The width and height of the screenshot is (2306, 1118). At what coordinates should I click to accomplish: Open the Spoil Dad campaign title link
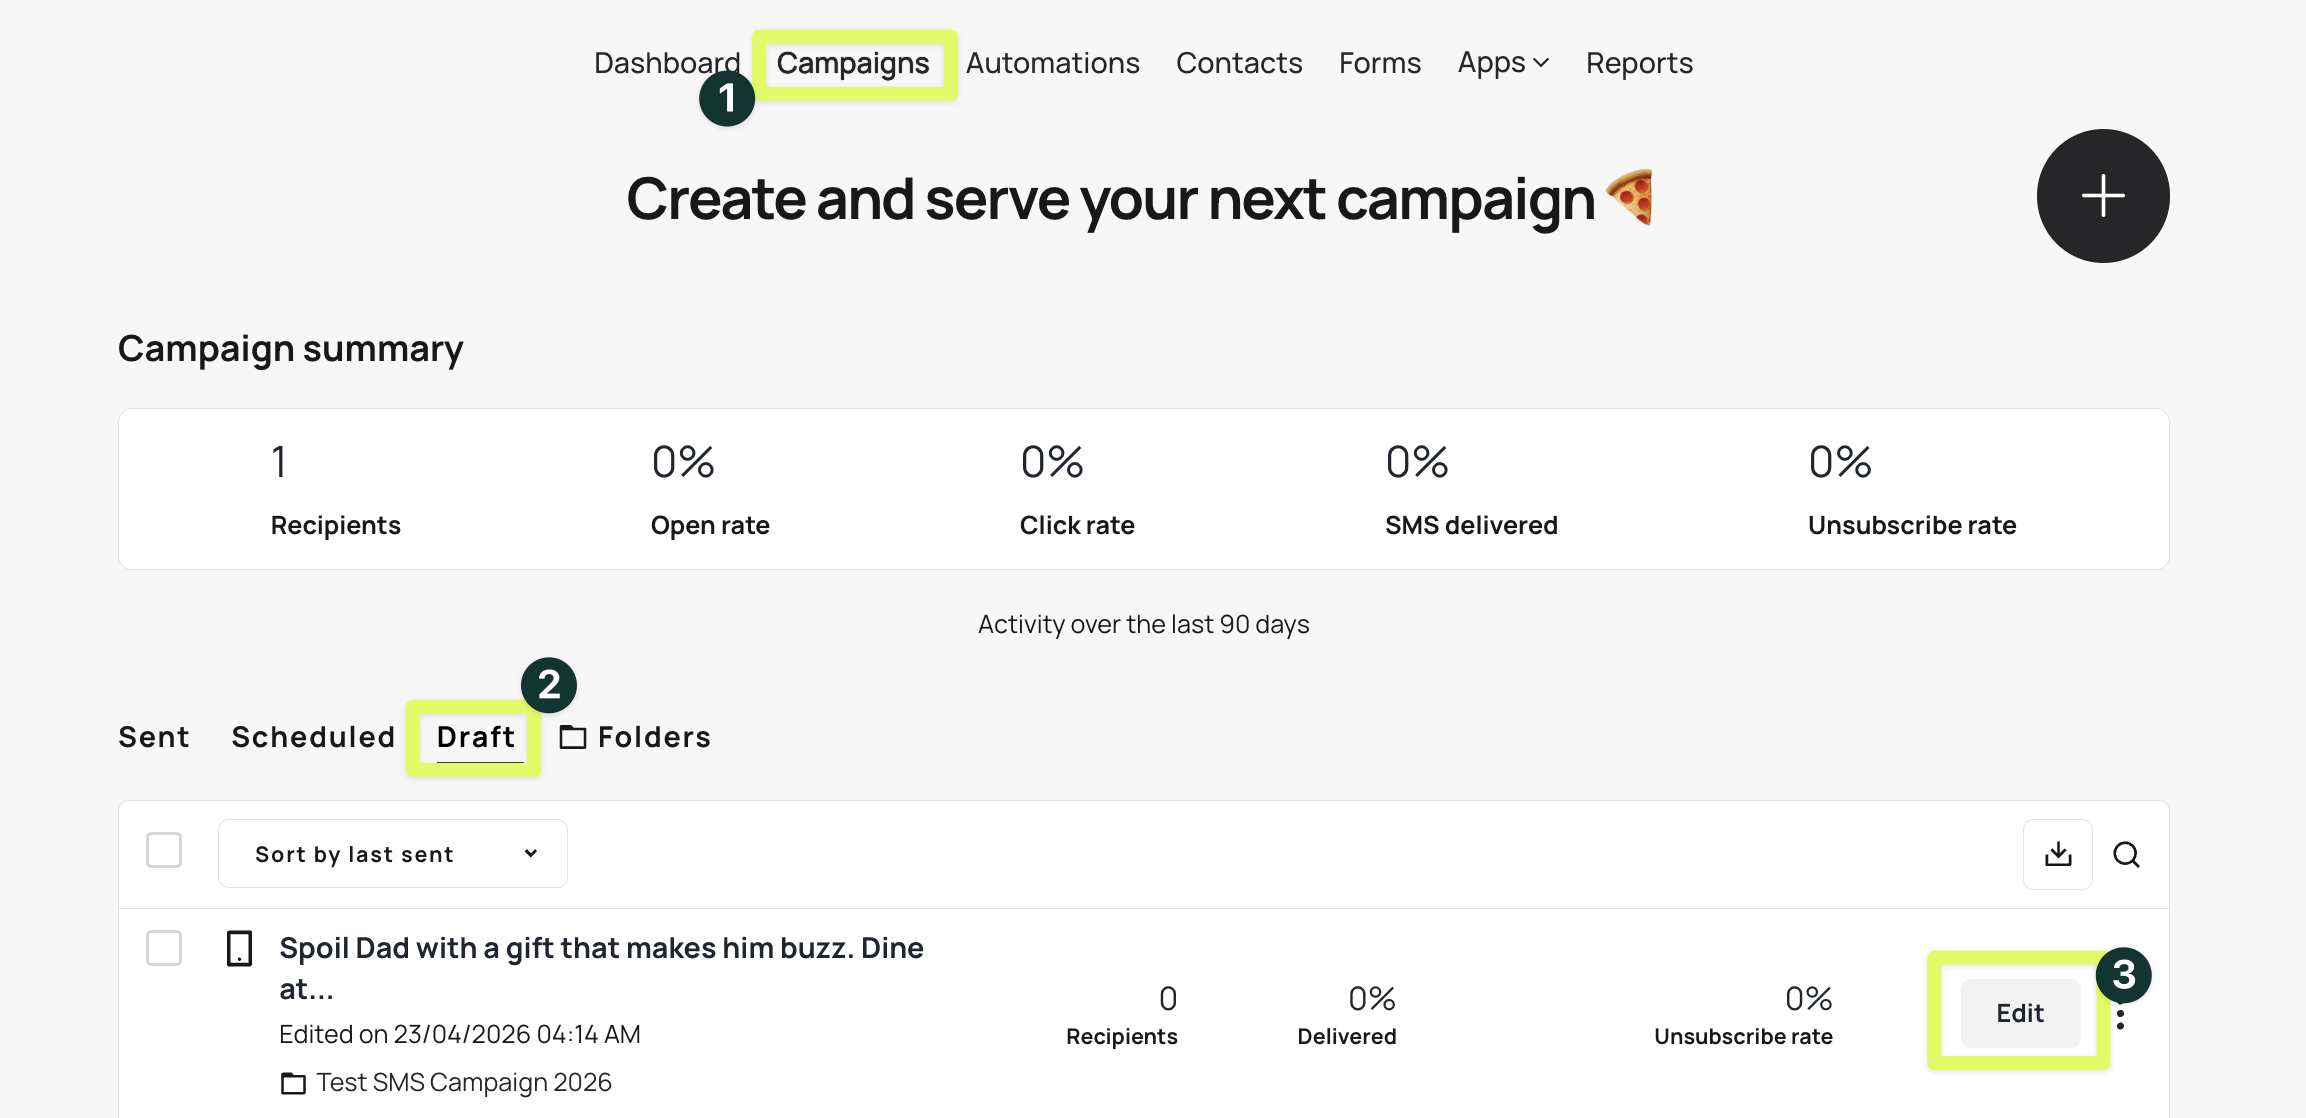pyautogui.click(x=601, y=948)
